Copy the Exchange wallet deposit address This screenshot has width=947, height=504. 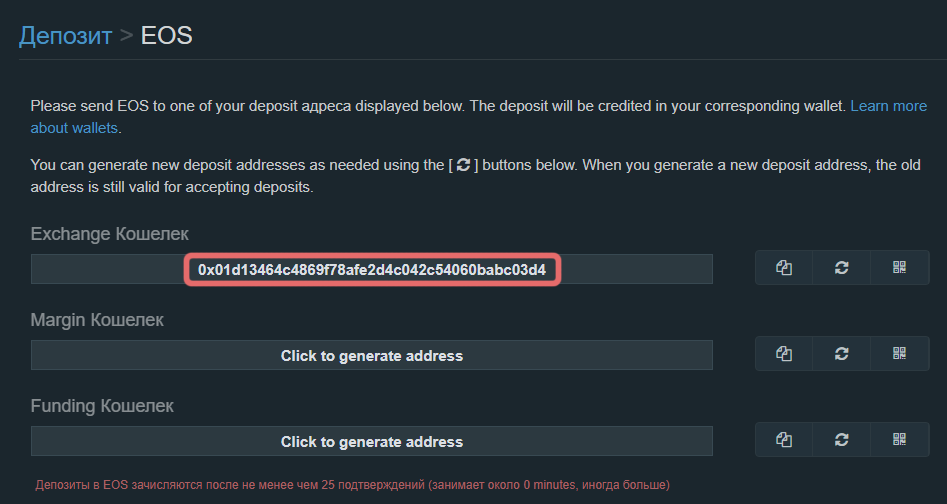pyautogui.click(x=784, y=269)
